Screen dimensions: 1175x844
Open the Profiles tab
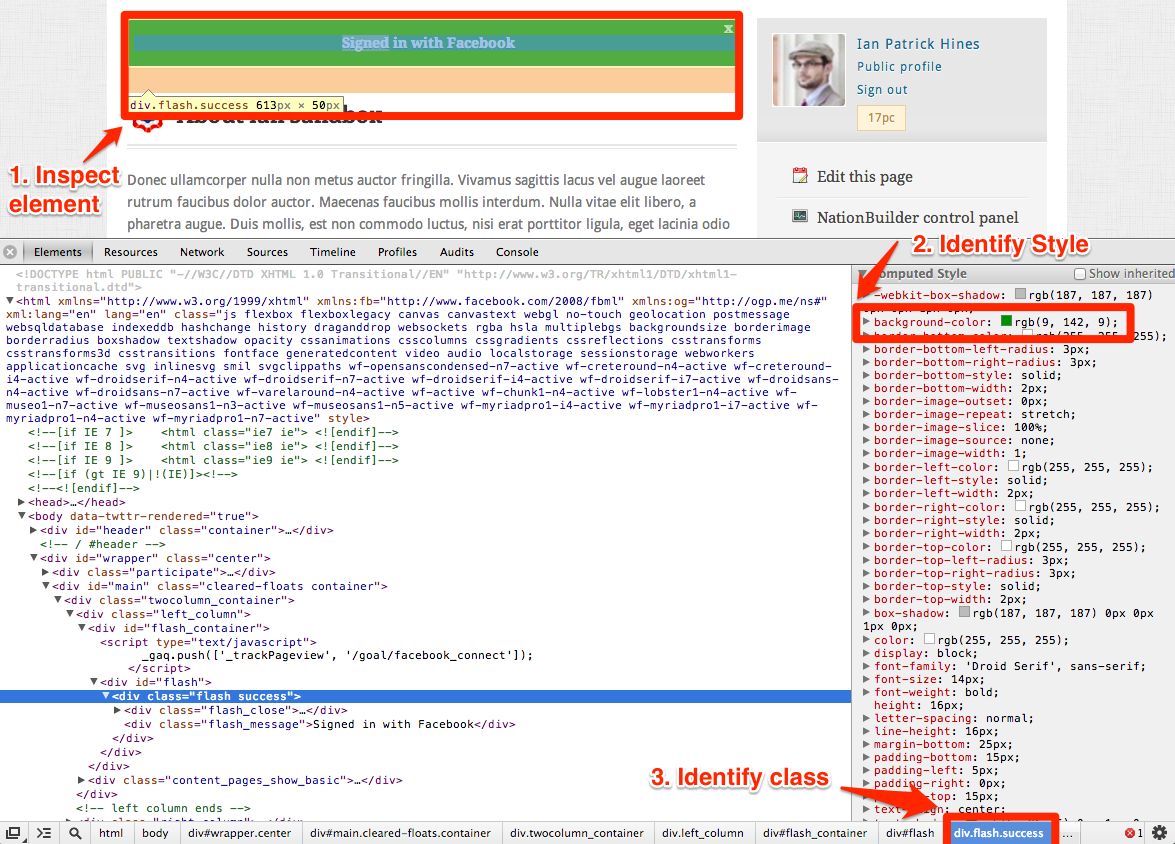(x=397, y=252)
